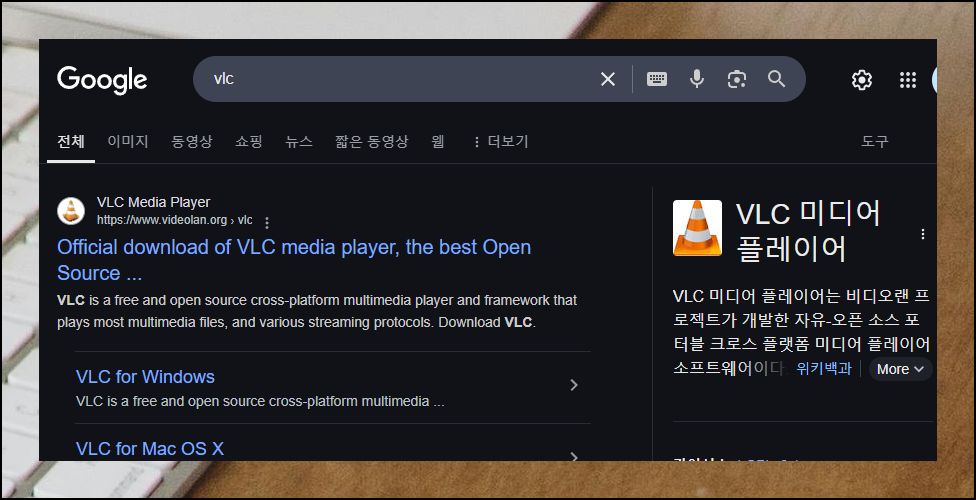Screen dimensions: 976x500
Task: Click the large VLC cone thumbnail
Action: (x=697, y=228)
